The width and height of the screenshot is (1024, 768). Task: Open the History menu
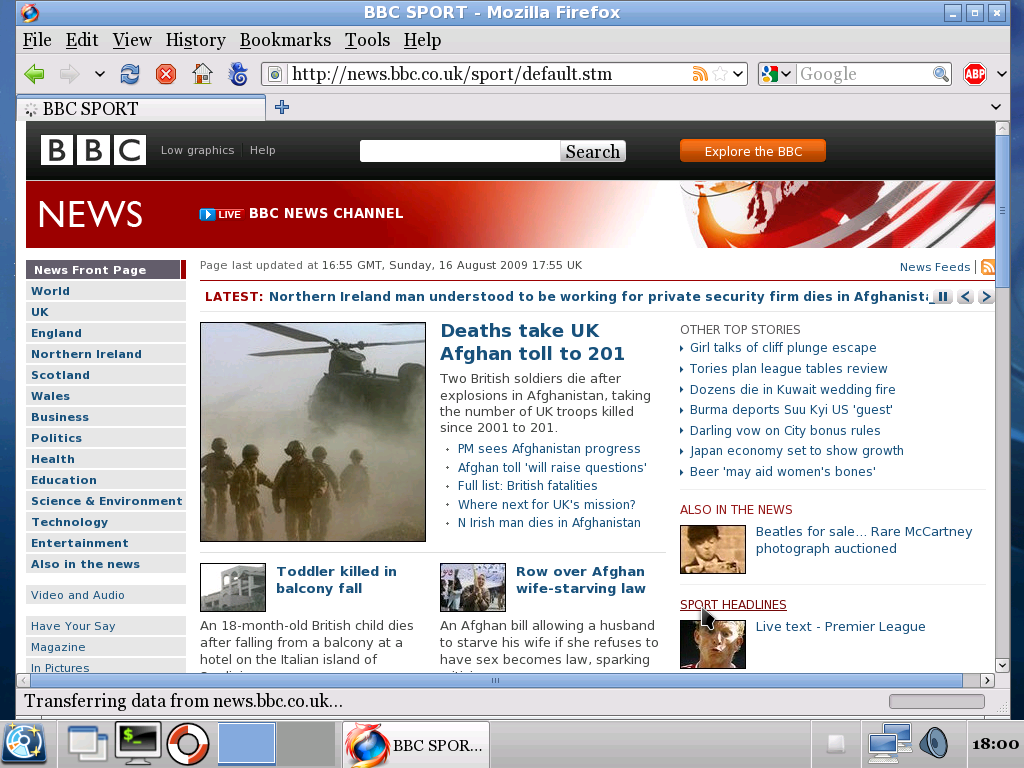[x=195, y=40]
